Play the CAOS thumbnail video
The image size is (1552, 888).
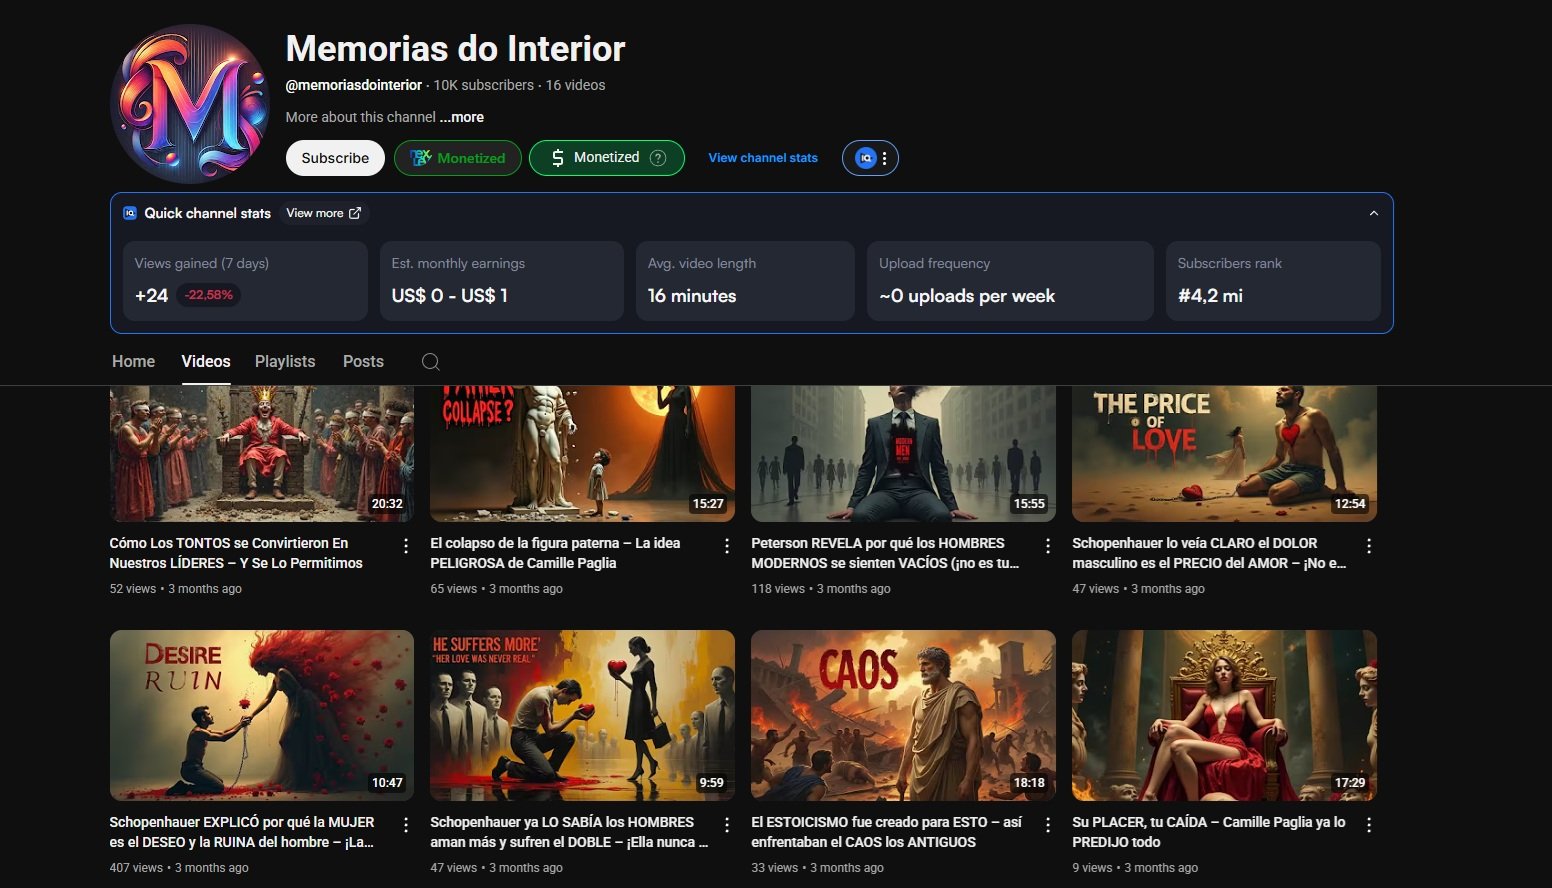tap(903, 715)
